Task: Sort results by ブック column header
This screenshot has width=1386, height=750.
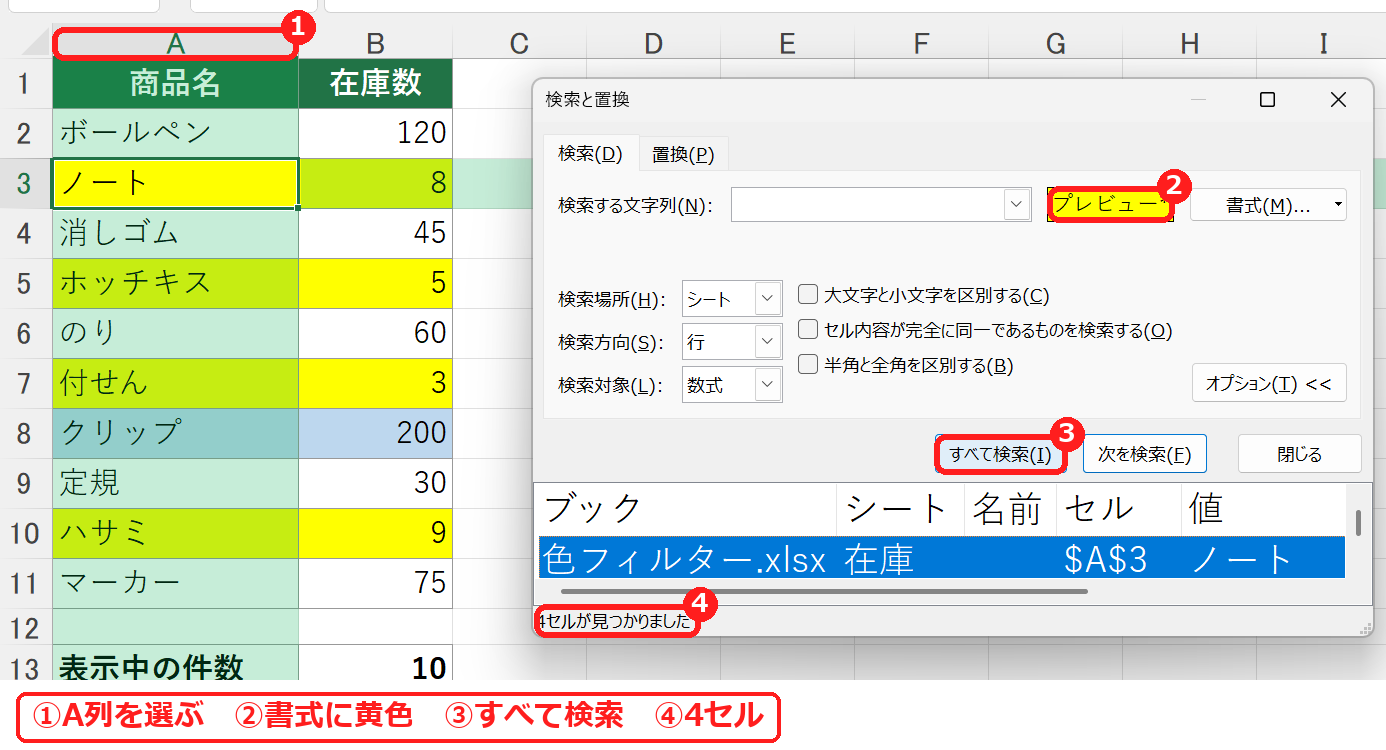Action: [686, 509]
